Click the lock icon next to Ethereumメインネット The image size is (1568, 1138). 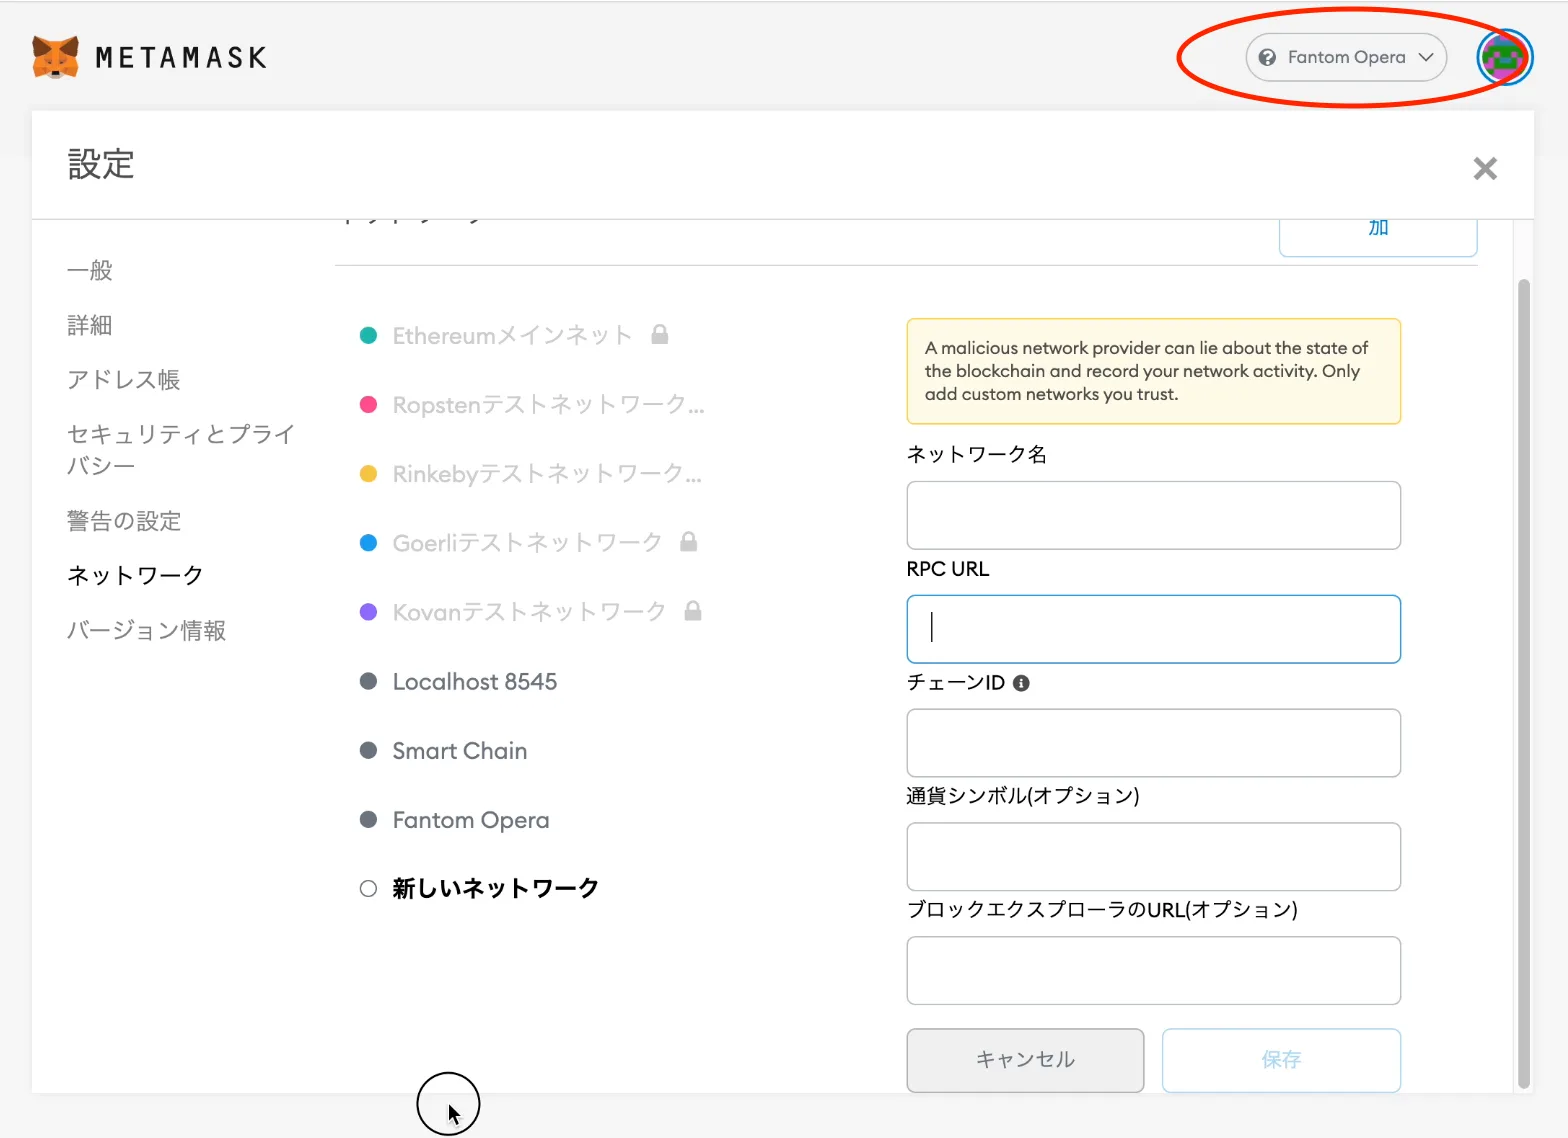(660, 334)
